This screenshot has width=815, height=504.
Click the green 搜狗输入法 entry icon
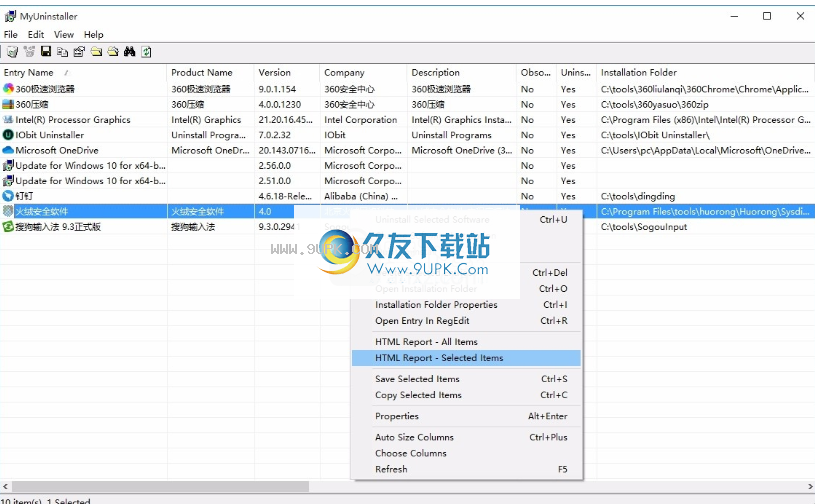8,227
